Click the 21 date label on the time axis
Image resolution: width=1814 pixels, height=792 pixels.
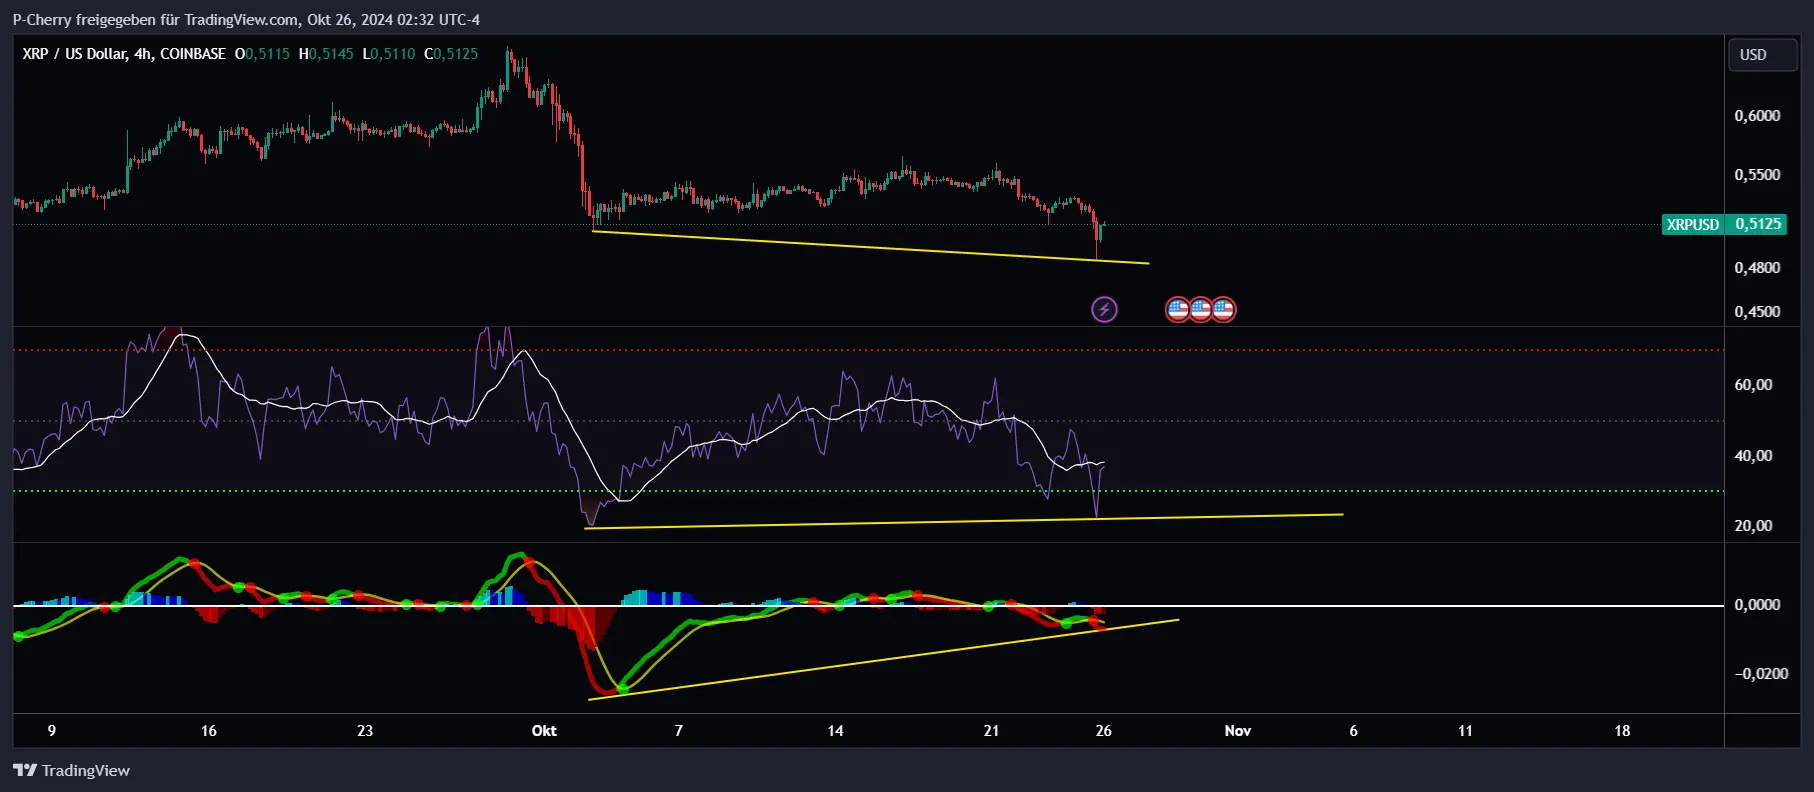click(991, 731)
